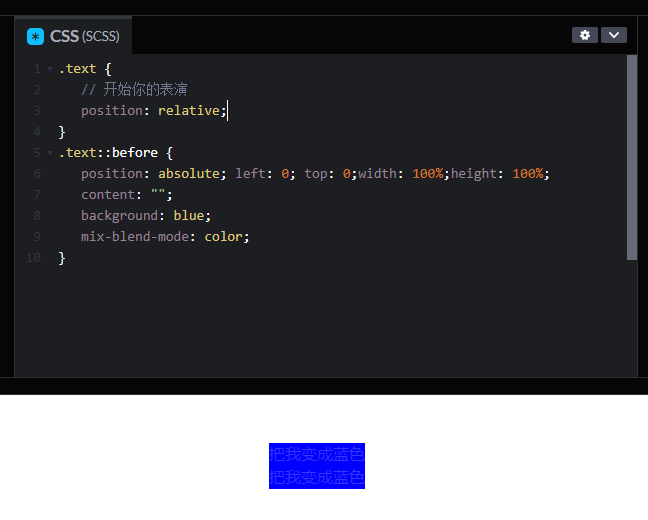Expand the CSS editor chevron dropdown menu
This screenshot has height=520, width=648.
[x=613, y=35]
